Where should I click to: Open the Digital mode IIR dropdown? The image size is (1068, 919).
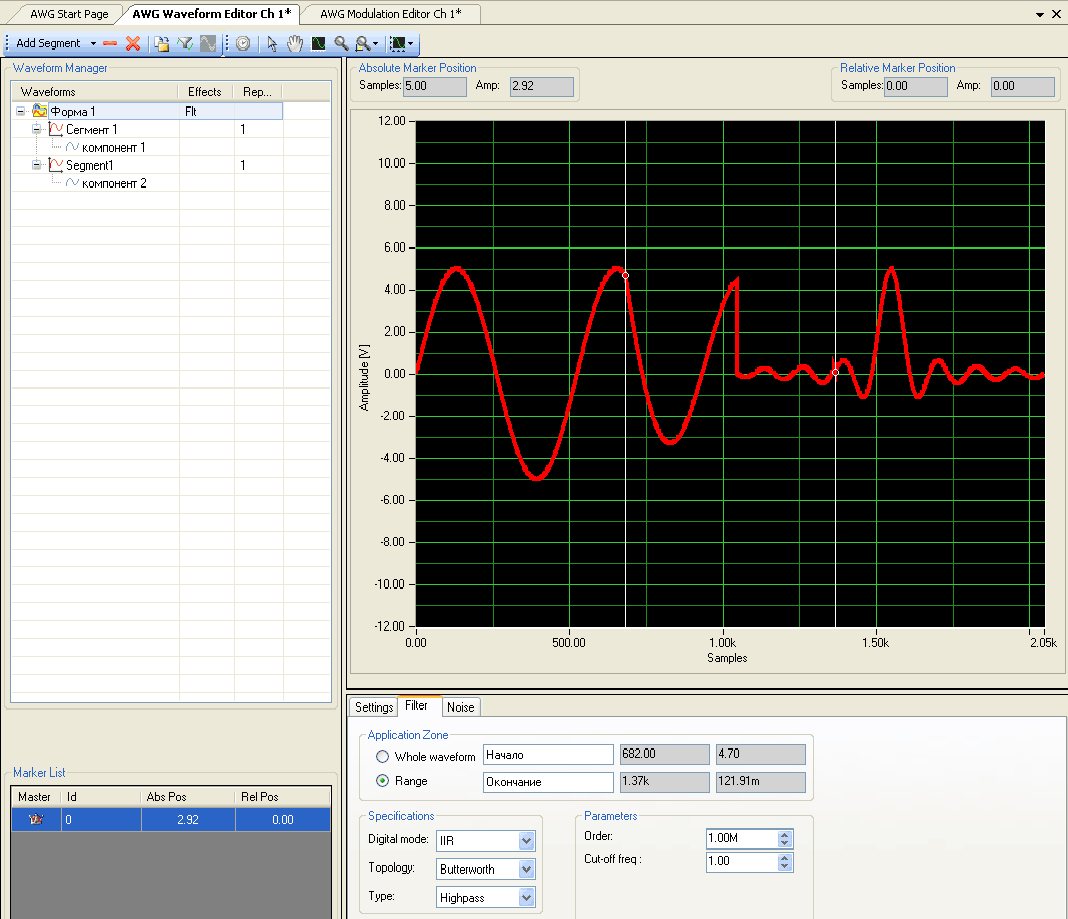[x=526, y=841]
